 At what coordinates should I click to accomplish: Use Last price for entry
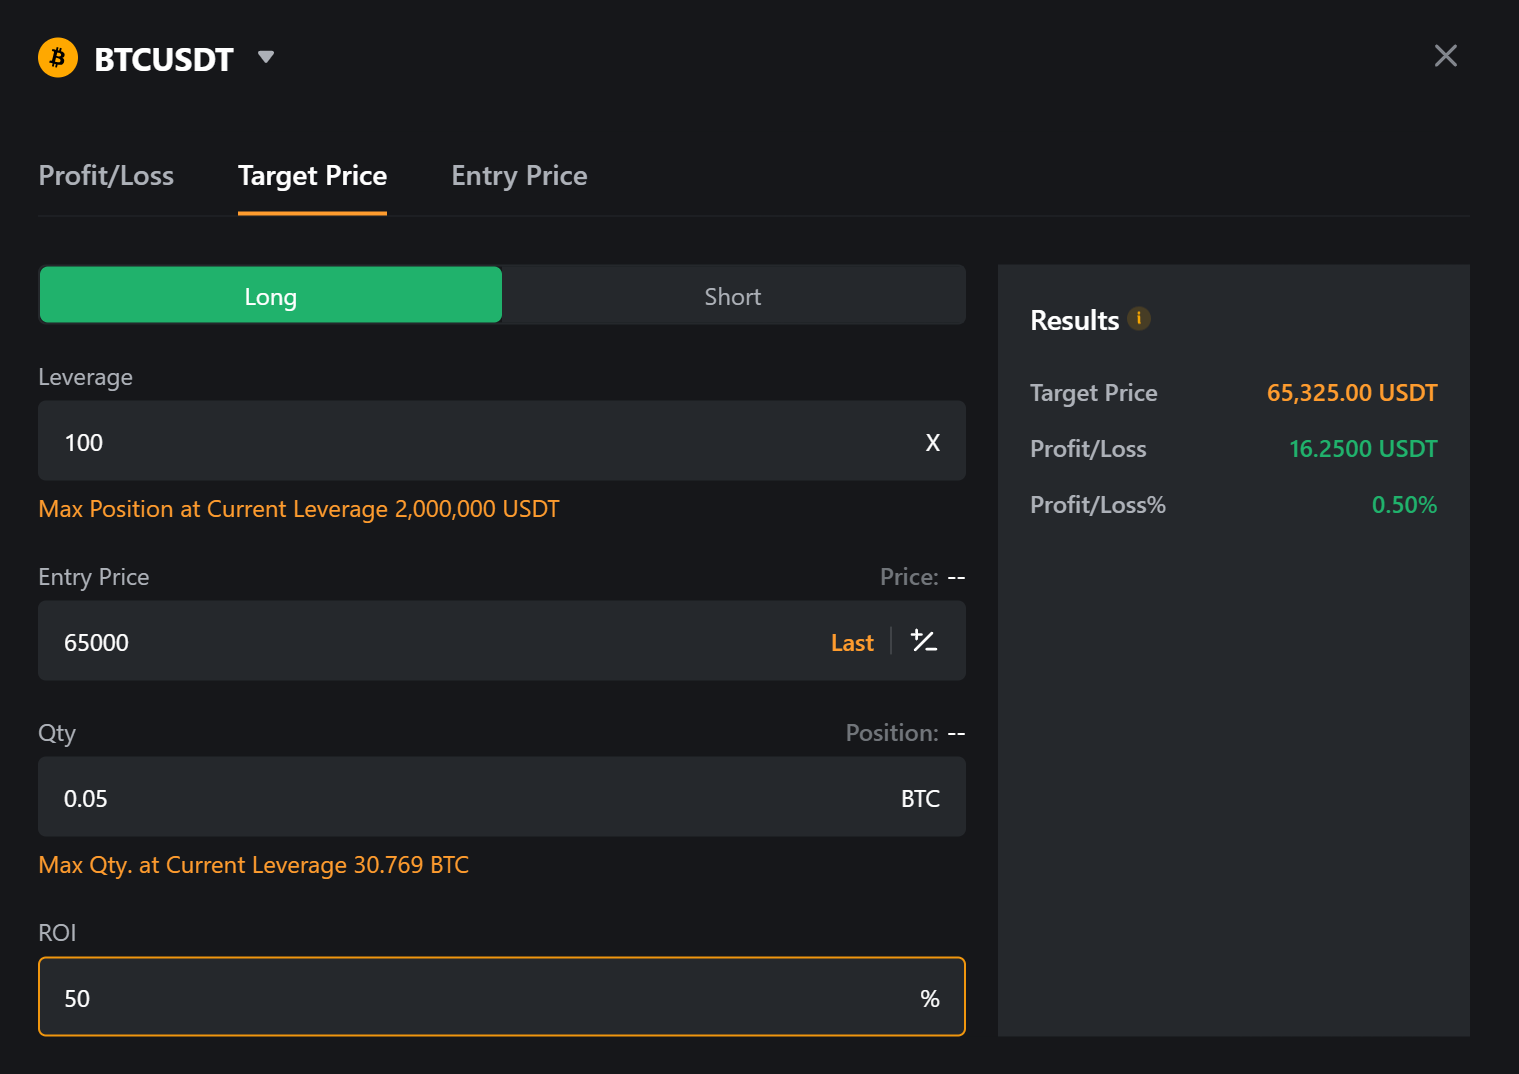coord(852,643)
